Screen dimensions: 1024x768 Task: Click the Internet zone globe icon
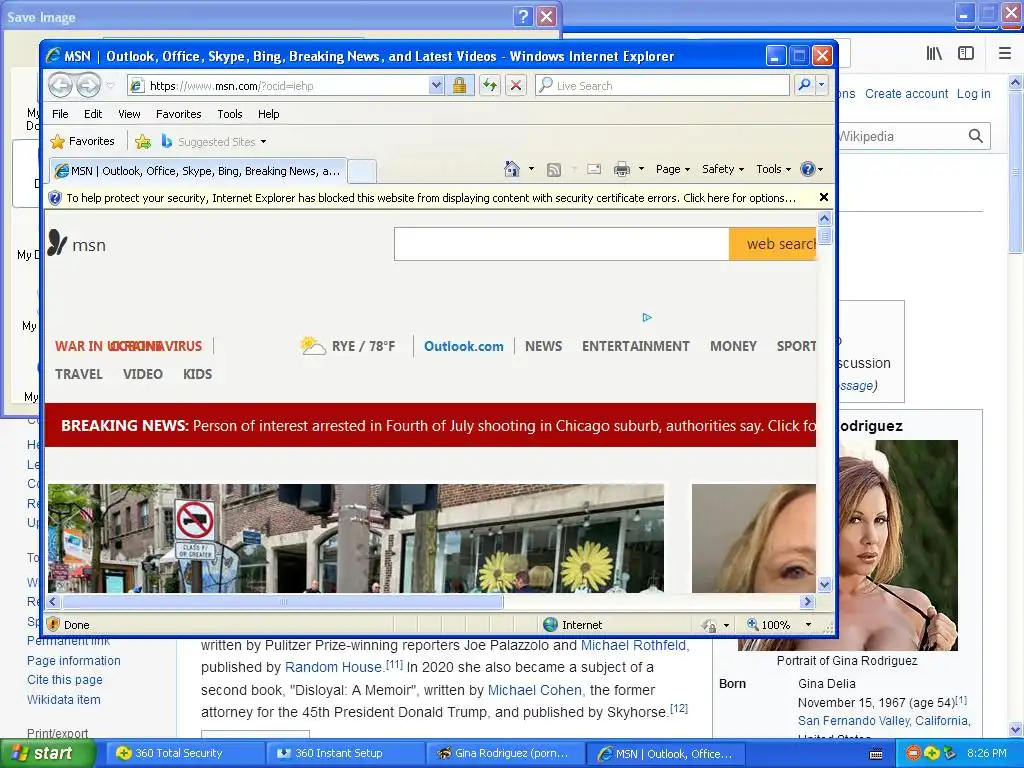pyautogui.click(x=551, y=625)
